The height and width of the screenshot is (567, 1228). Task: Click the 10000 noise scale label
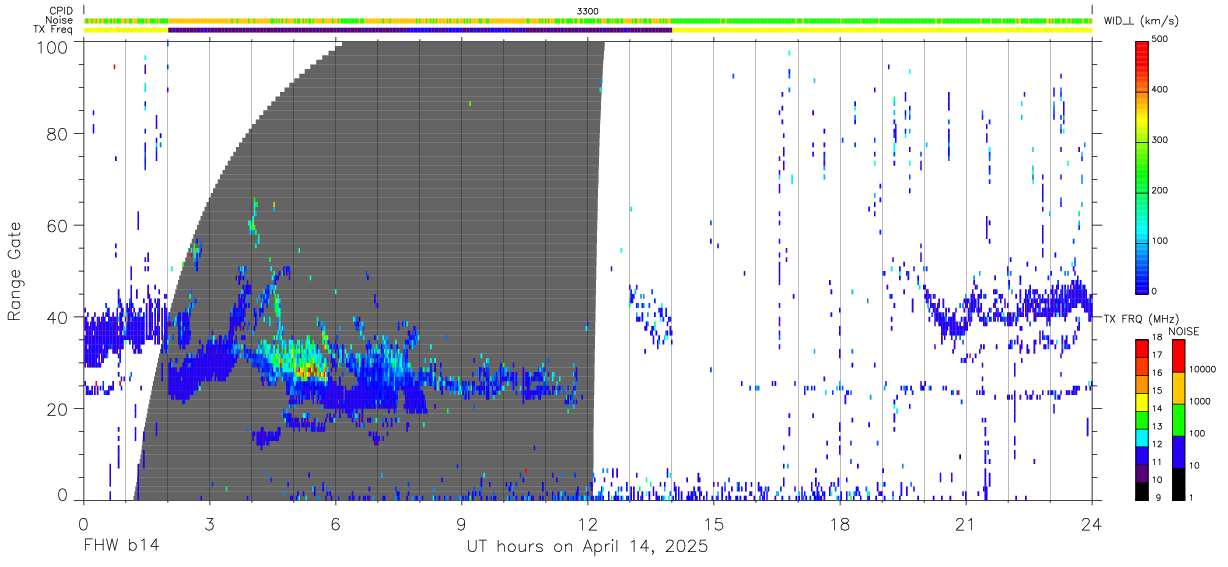1204,369
